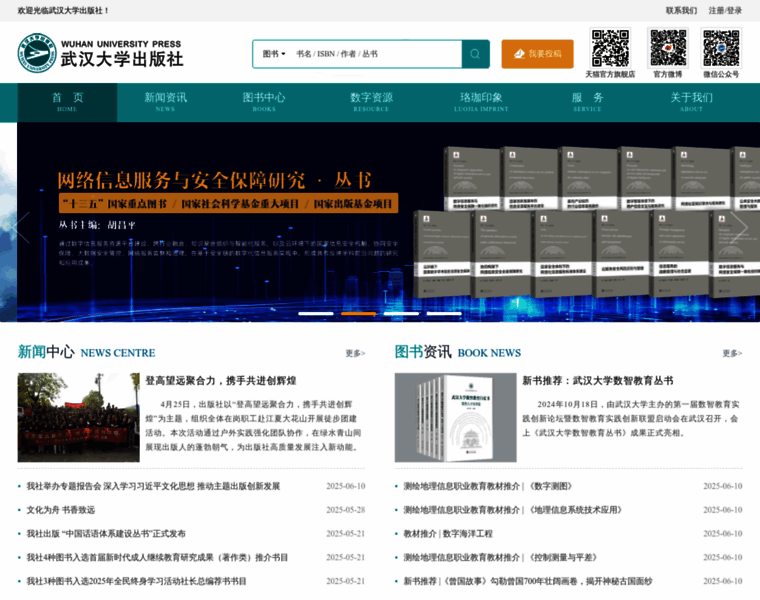760x600 pixels.
Task: Open book news 教材推介 | 数字海洋工程
Action: click(448, 534)
